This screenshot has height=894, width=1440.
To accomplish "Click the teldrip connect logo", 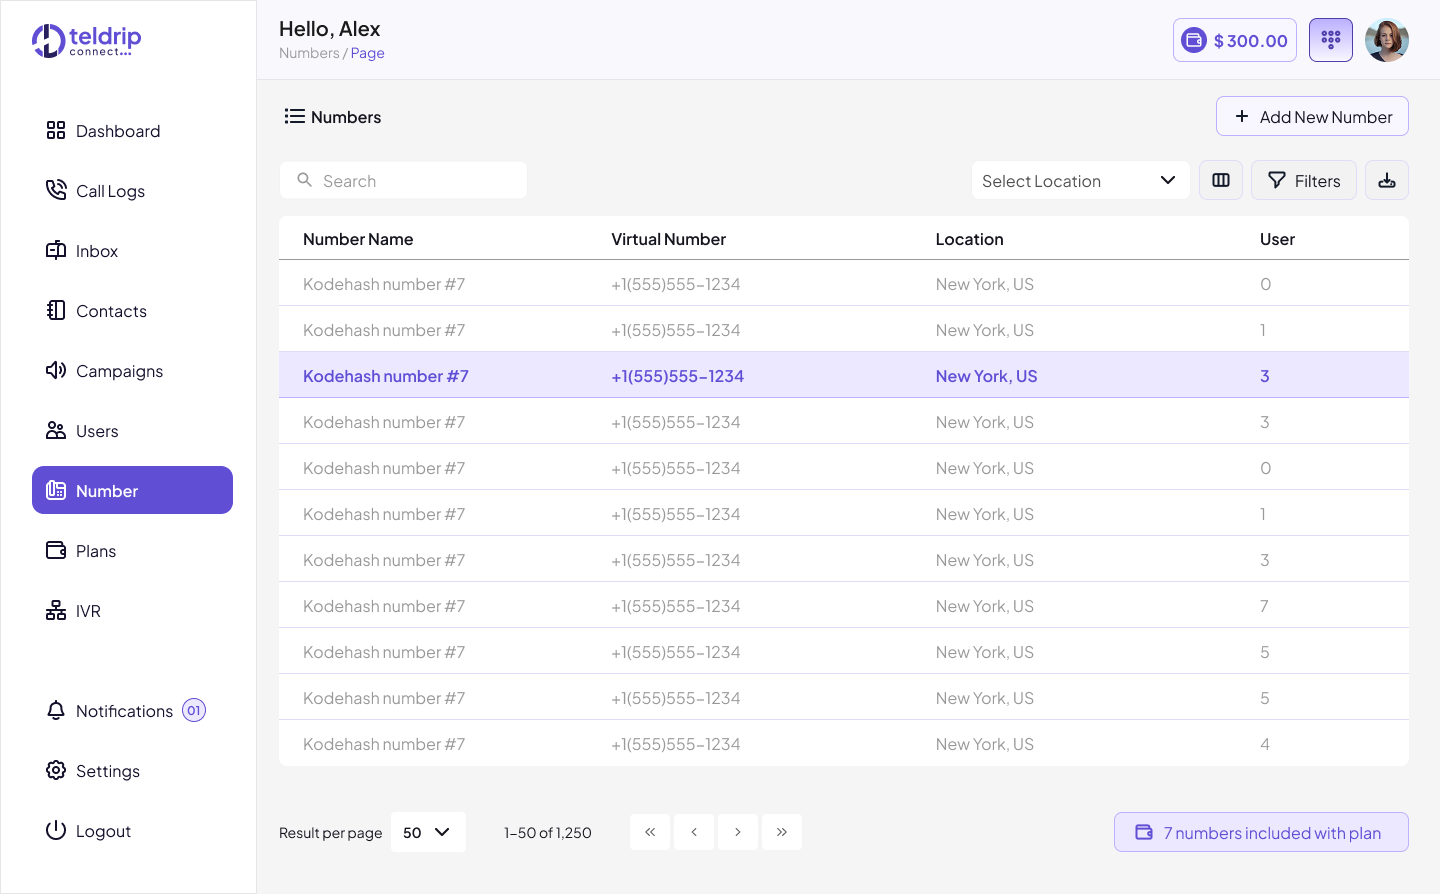I will [x=87, y=41].
